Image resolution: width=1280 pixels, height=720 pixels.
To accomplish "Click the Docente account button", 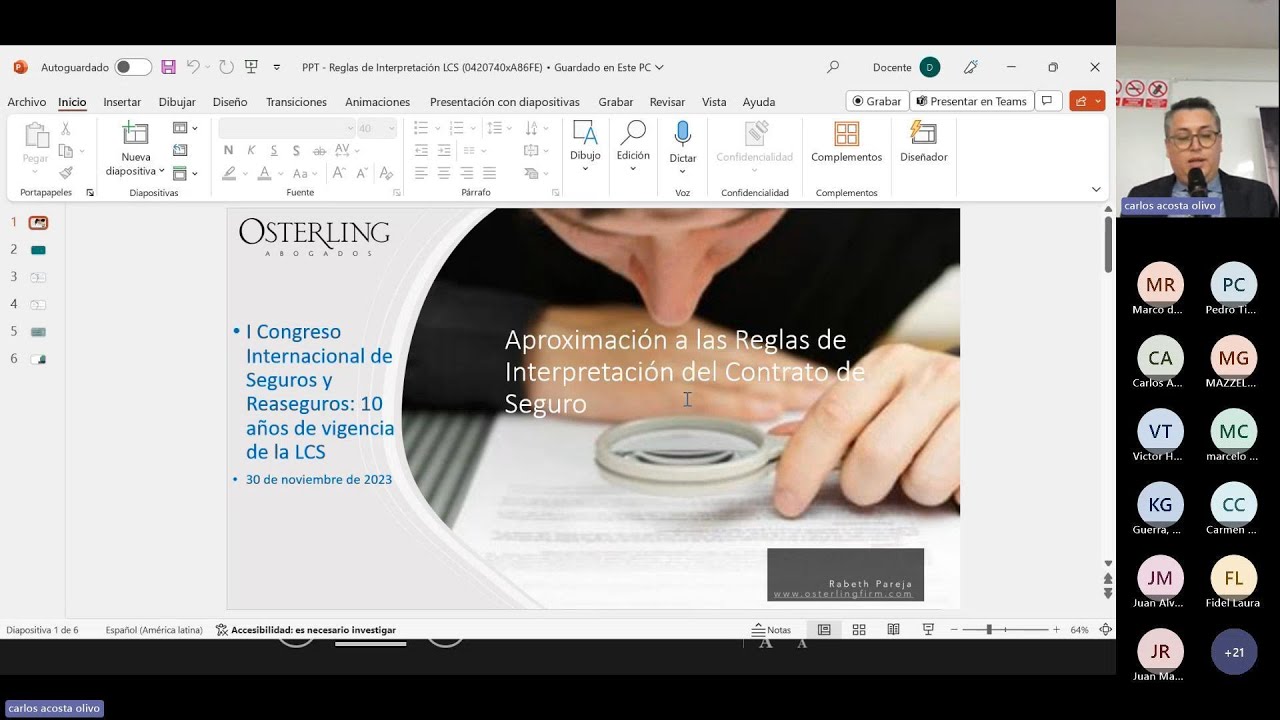I will coord(906,67).
